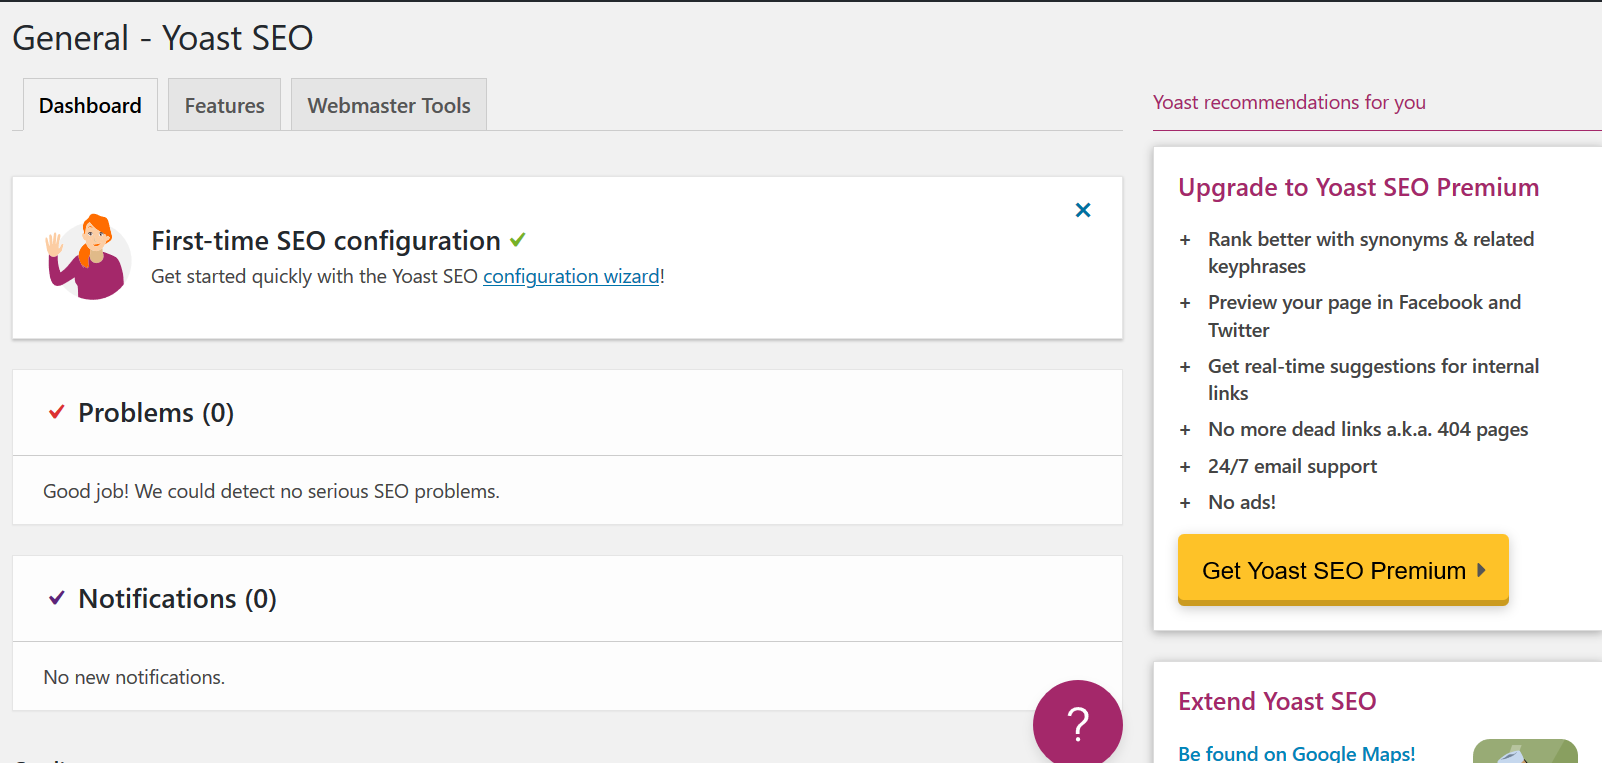The width and height of the screenshot is (1602, 763).
Task: Click 'Rank better with synonyms' list item
Action: [1371, 252]
